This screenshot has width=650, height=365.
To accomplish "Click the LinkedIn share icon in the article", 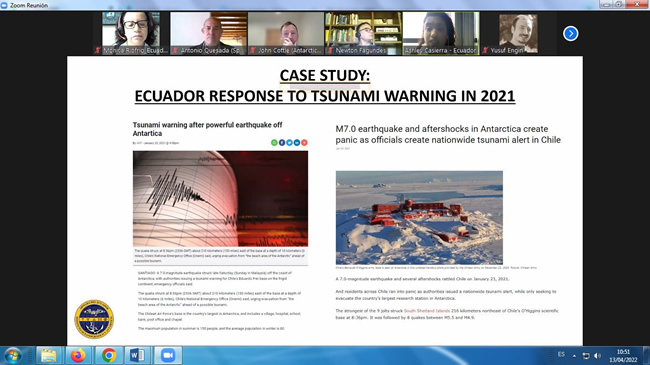I will [296, 143].
